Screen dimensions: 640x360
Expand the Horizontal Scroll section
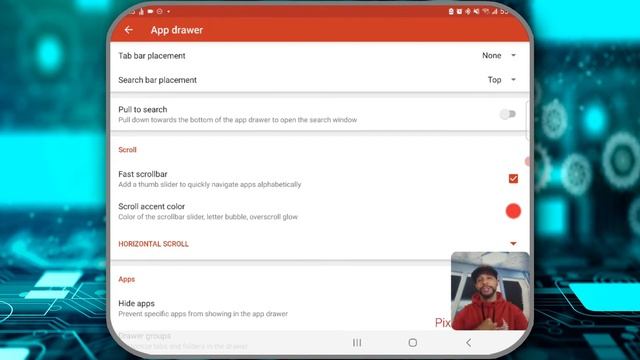(513, 244)
